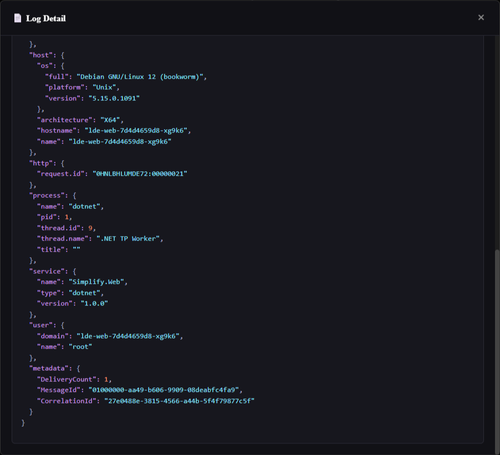This screenshot has height=455, width=500.
Task: Click the "architecture" key
Action: tap(65, 120)
